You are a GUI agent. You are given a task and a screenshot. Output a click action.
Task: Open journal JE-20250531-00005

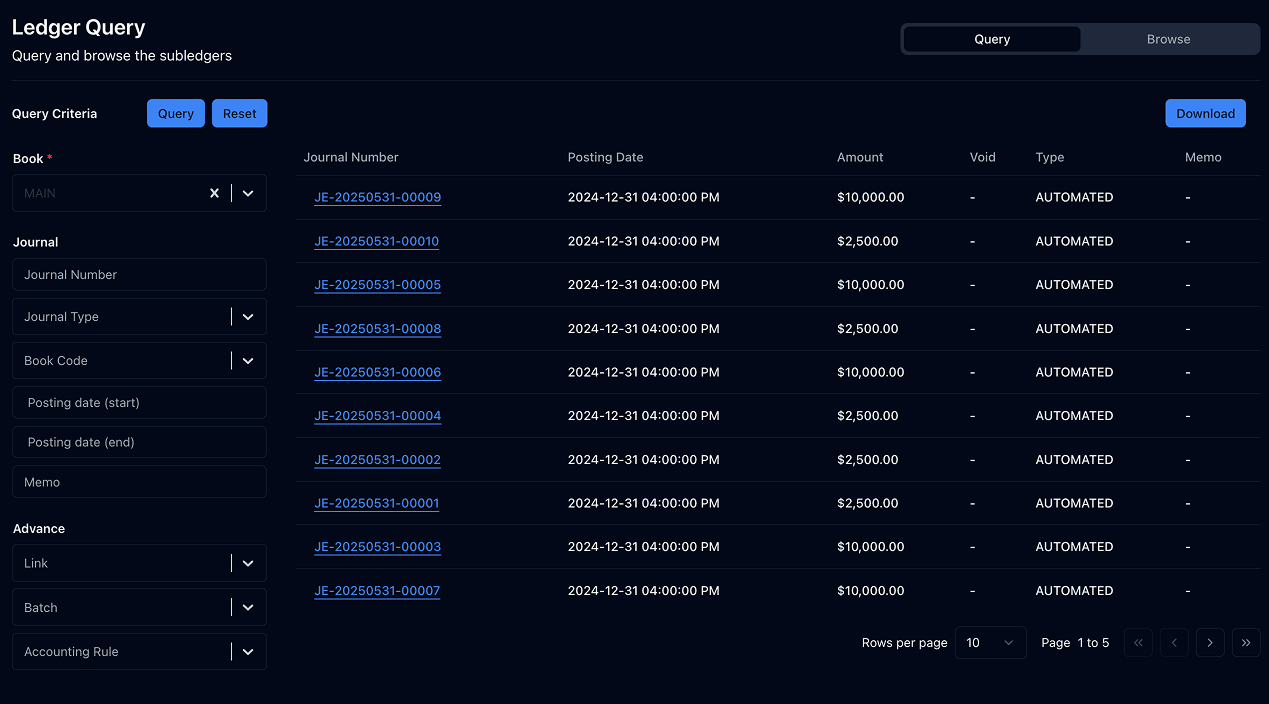(378, 284)
